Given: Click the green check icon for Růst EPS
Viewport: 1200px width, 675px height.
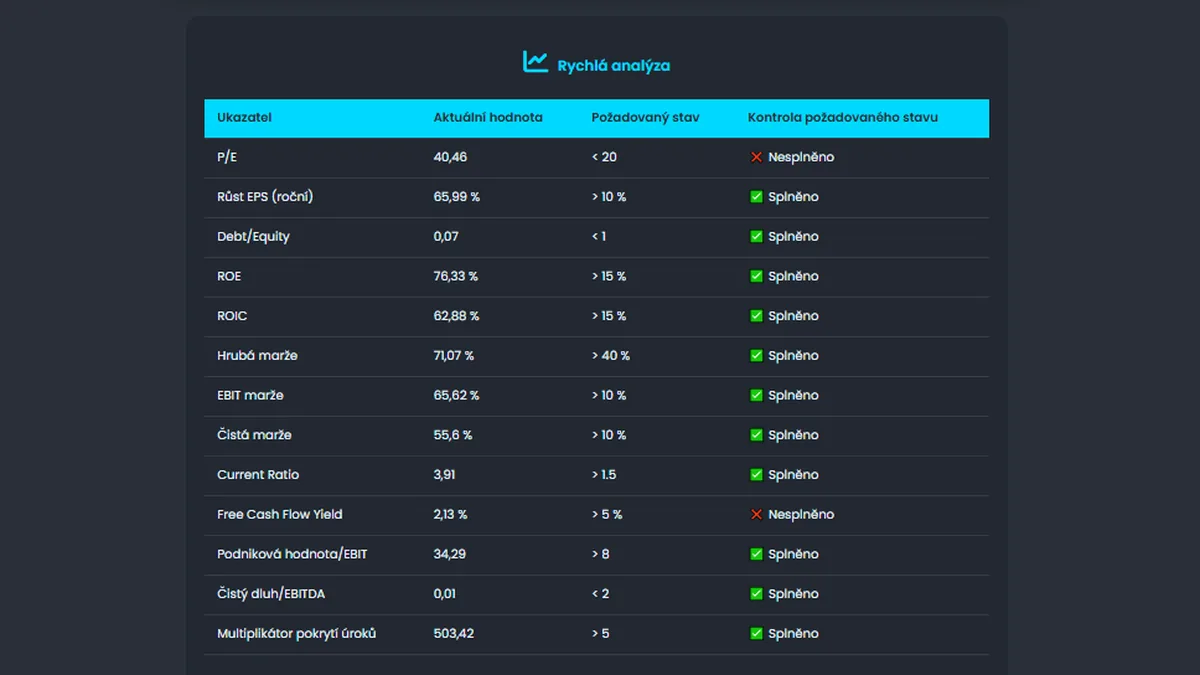Looking at the screenshot, I should (x=757, y=197).
